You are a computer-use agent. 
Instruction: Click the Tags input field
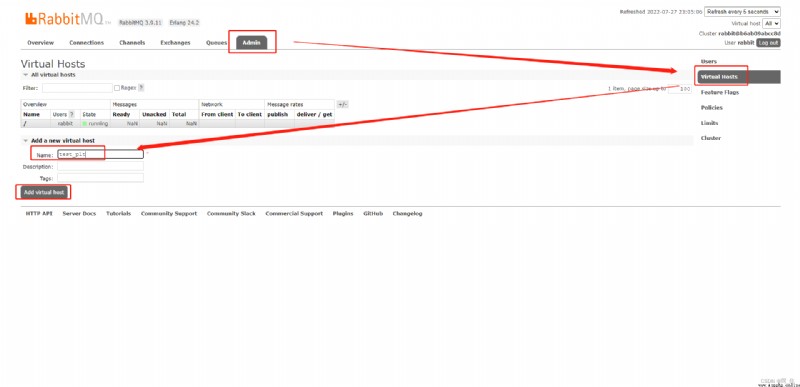[x=100, y=178]
